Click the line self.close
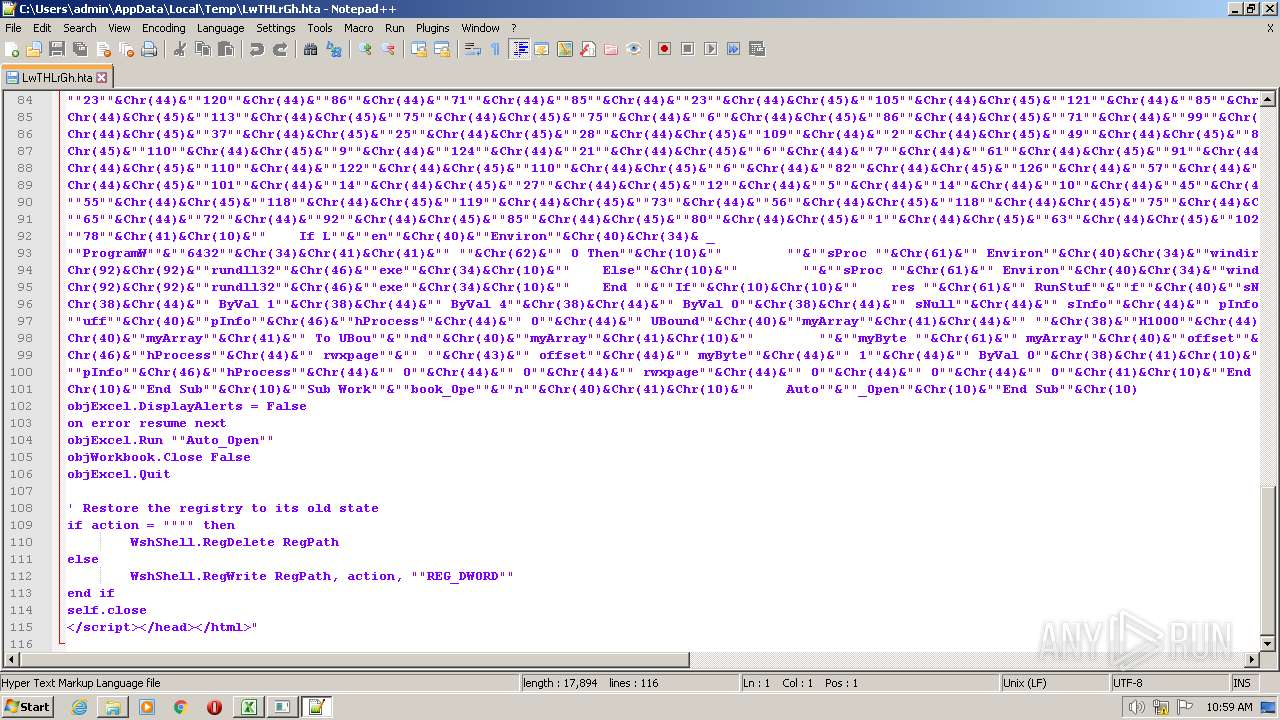 (107, 610)
